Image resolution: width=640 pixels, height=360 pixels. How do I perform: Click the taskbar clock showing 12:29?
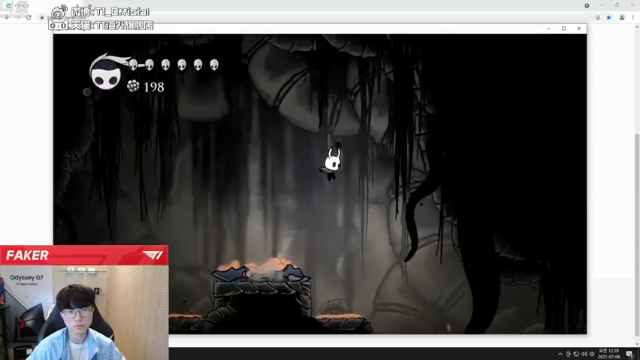point(608,353)
